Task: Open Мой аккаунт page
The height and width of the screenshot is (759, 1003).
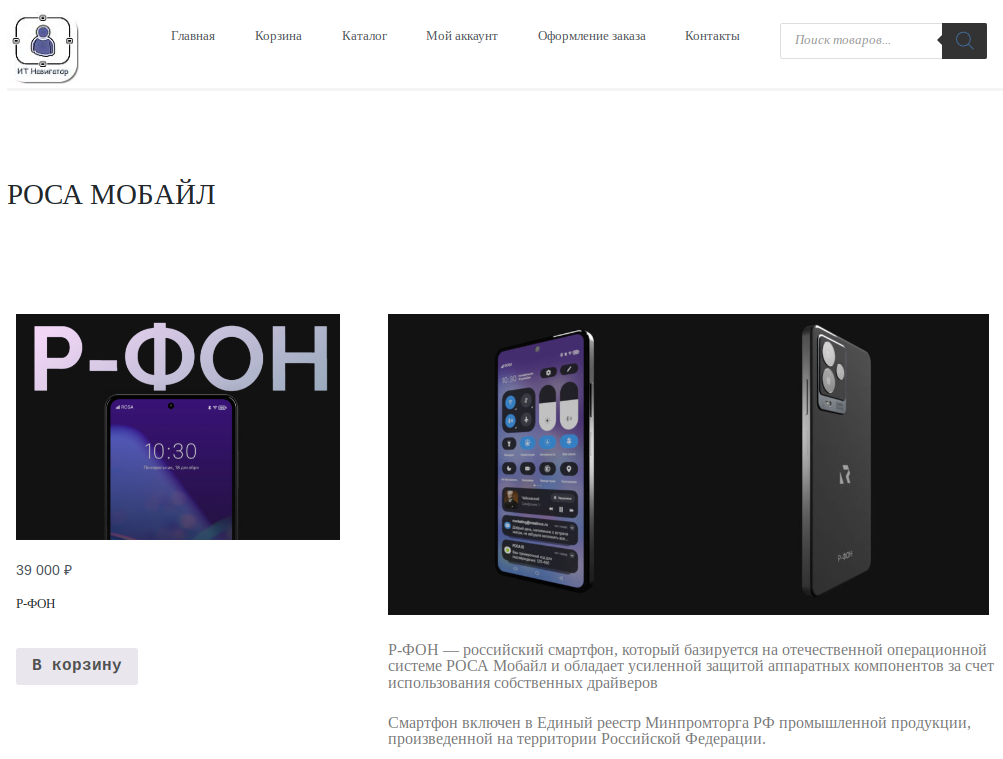Action: coord(462,36)
